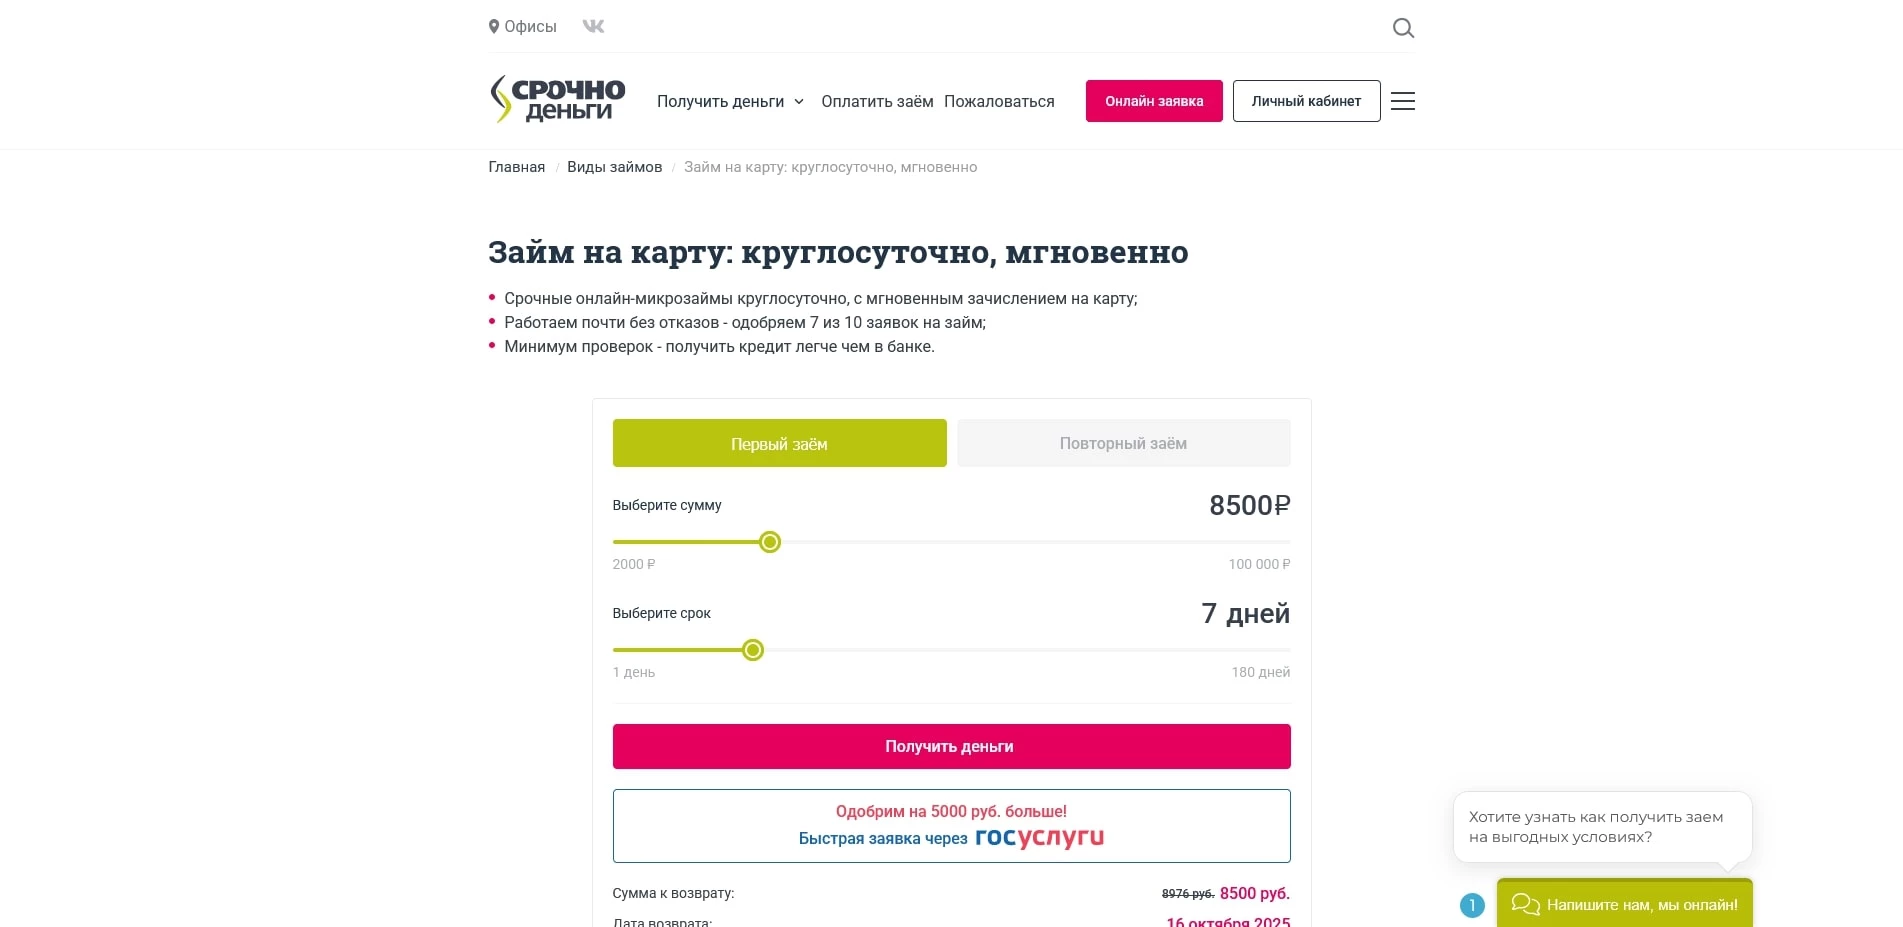Go to Главная via breadcrumb

pos(516,167)
